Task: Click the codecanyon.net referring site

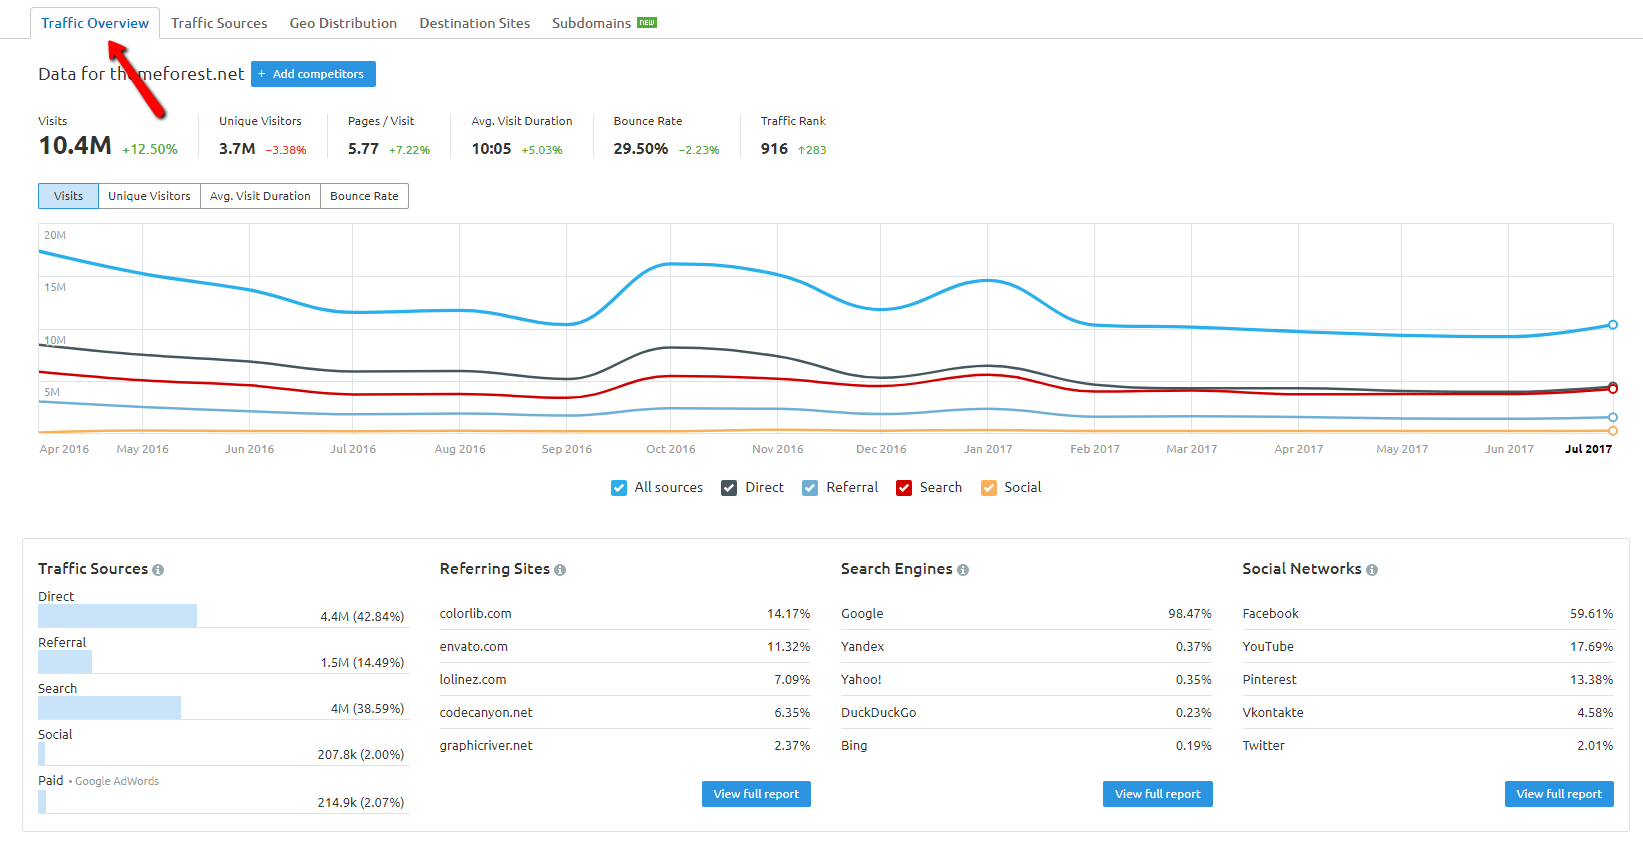Action: coord(486,713)
